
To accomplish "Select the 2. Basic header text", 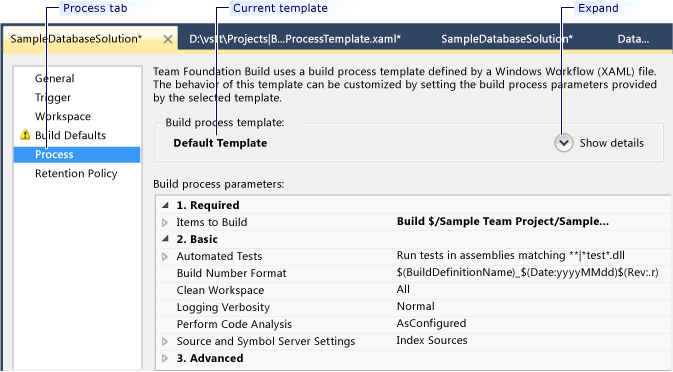I will (197, 239).
